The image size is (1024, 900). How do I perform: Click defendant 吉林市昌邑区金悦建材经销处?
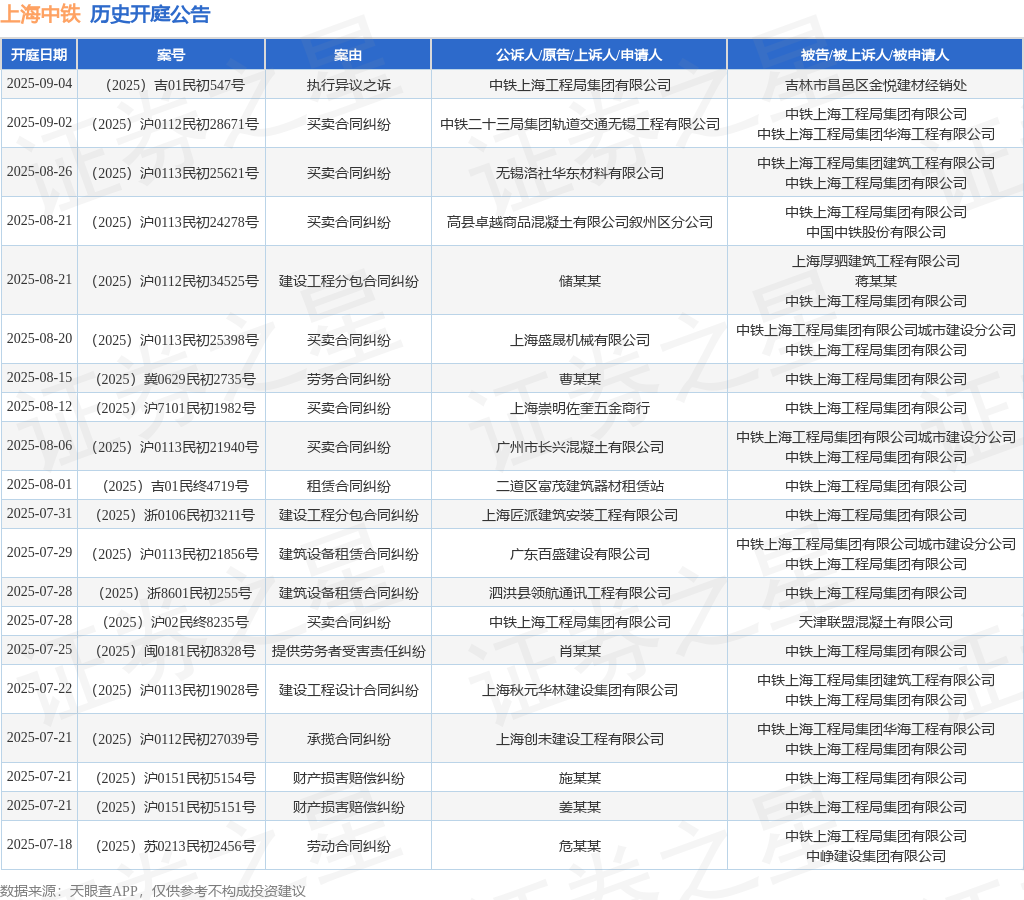tap(876, 86)
